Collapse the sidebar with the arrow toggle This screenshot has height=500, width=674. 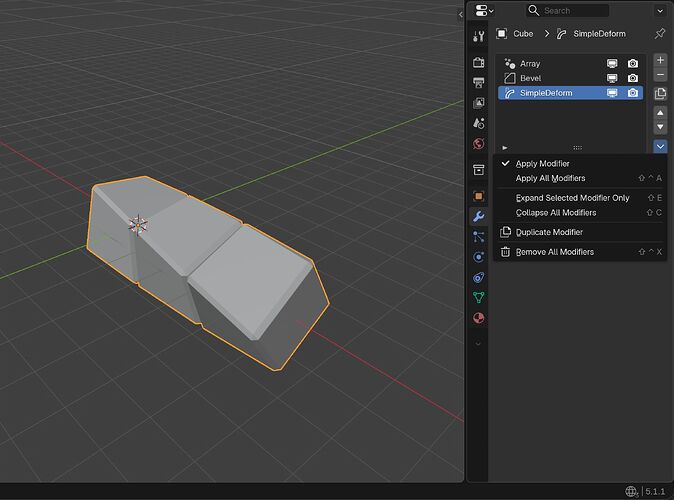tap(460, 15)
